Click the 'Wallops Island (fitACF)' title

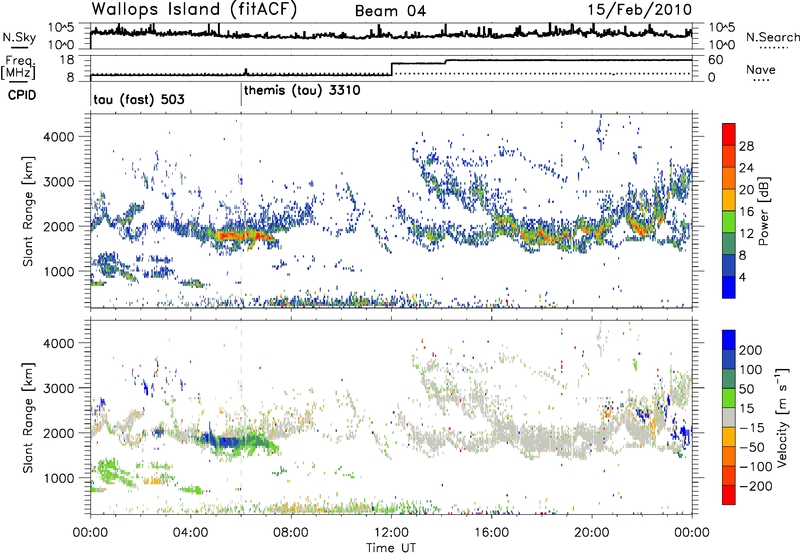pos(193,9)
